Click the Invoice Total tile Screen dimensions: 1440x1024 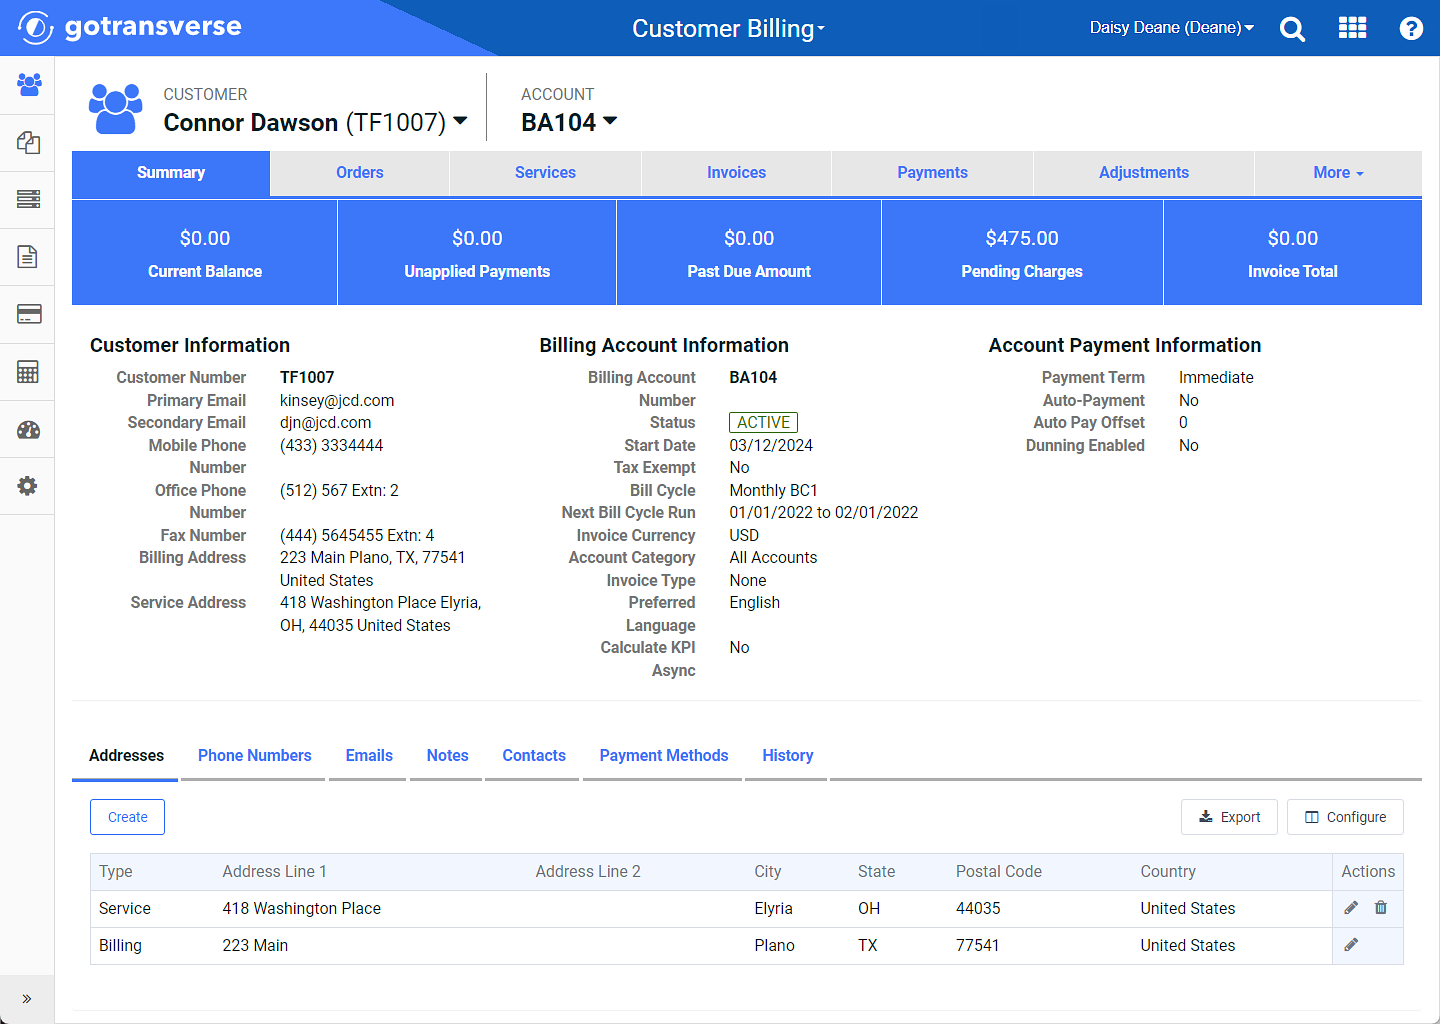pyautogui.click(x=1293, y=253)
